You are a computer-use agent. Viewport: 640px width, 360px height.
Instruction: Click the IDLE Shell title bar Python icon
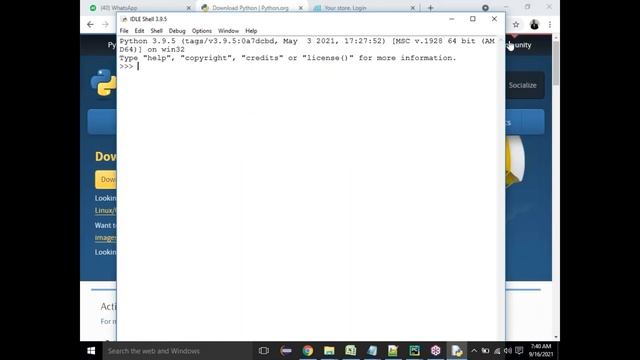click(x=124, y=19)
